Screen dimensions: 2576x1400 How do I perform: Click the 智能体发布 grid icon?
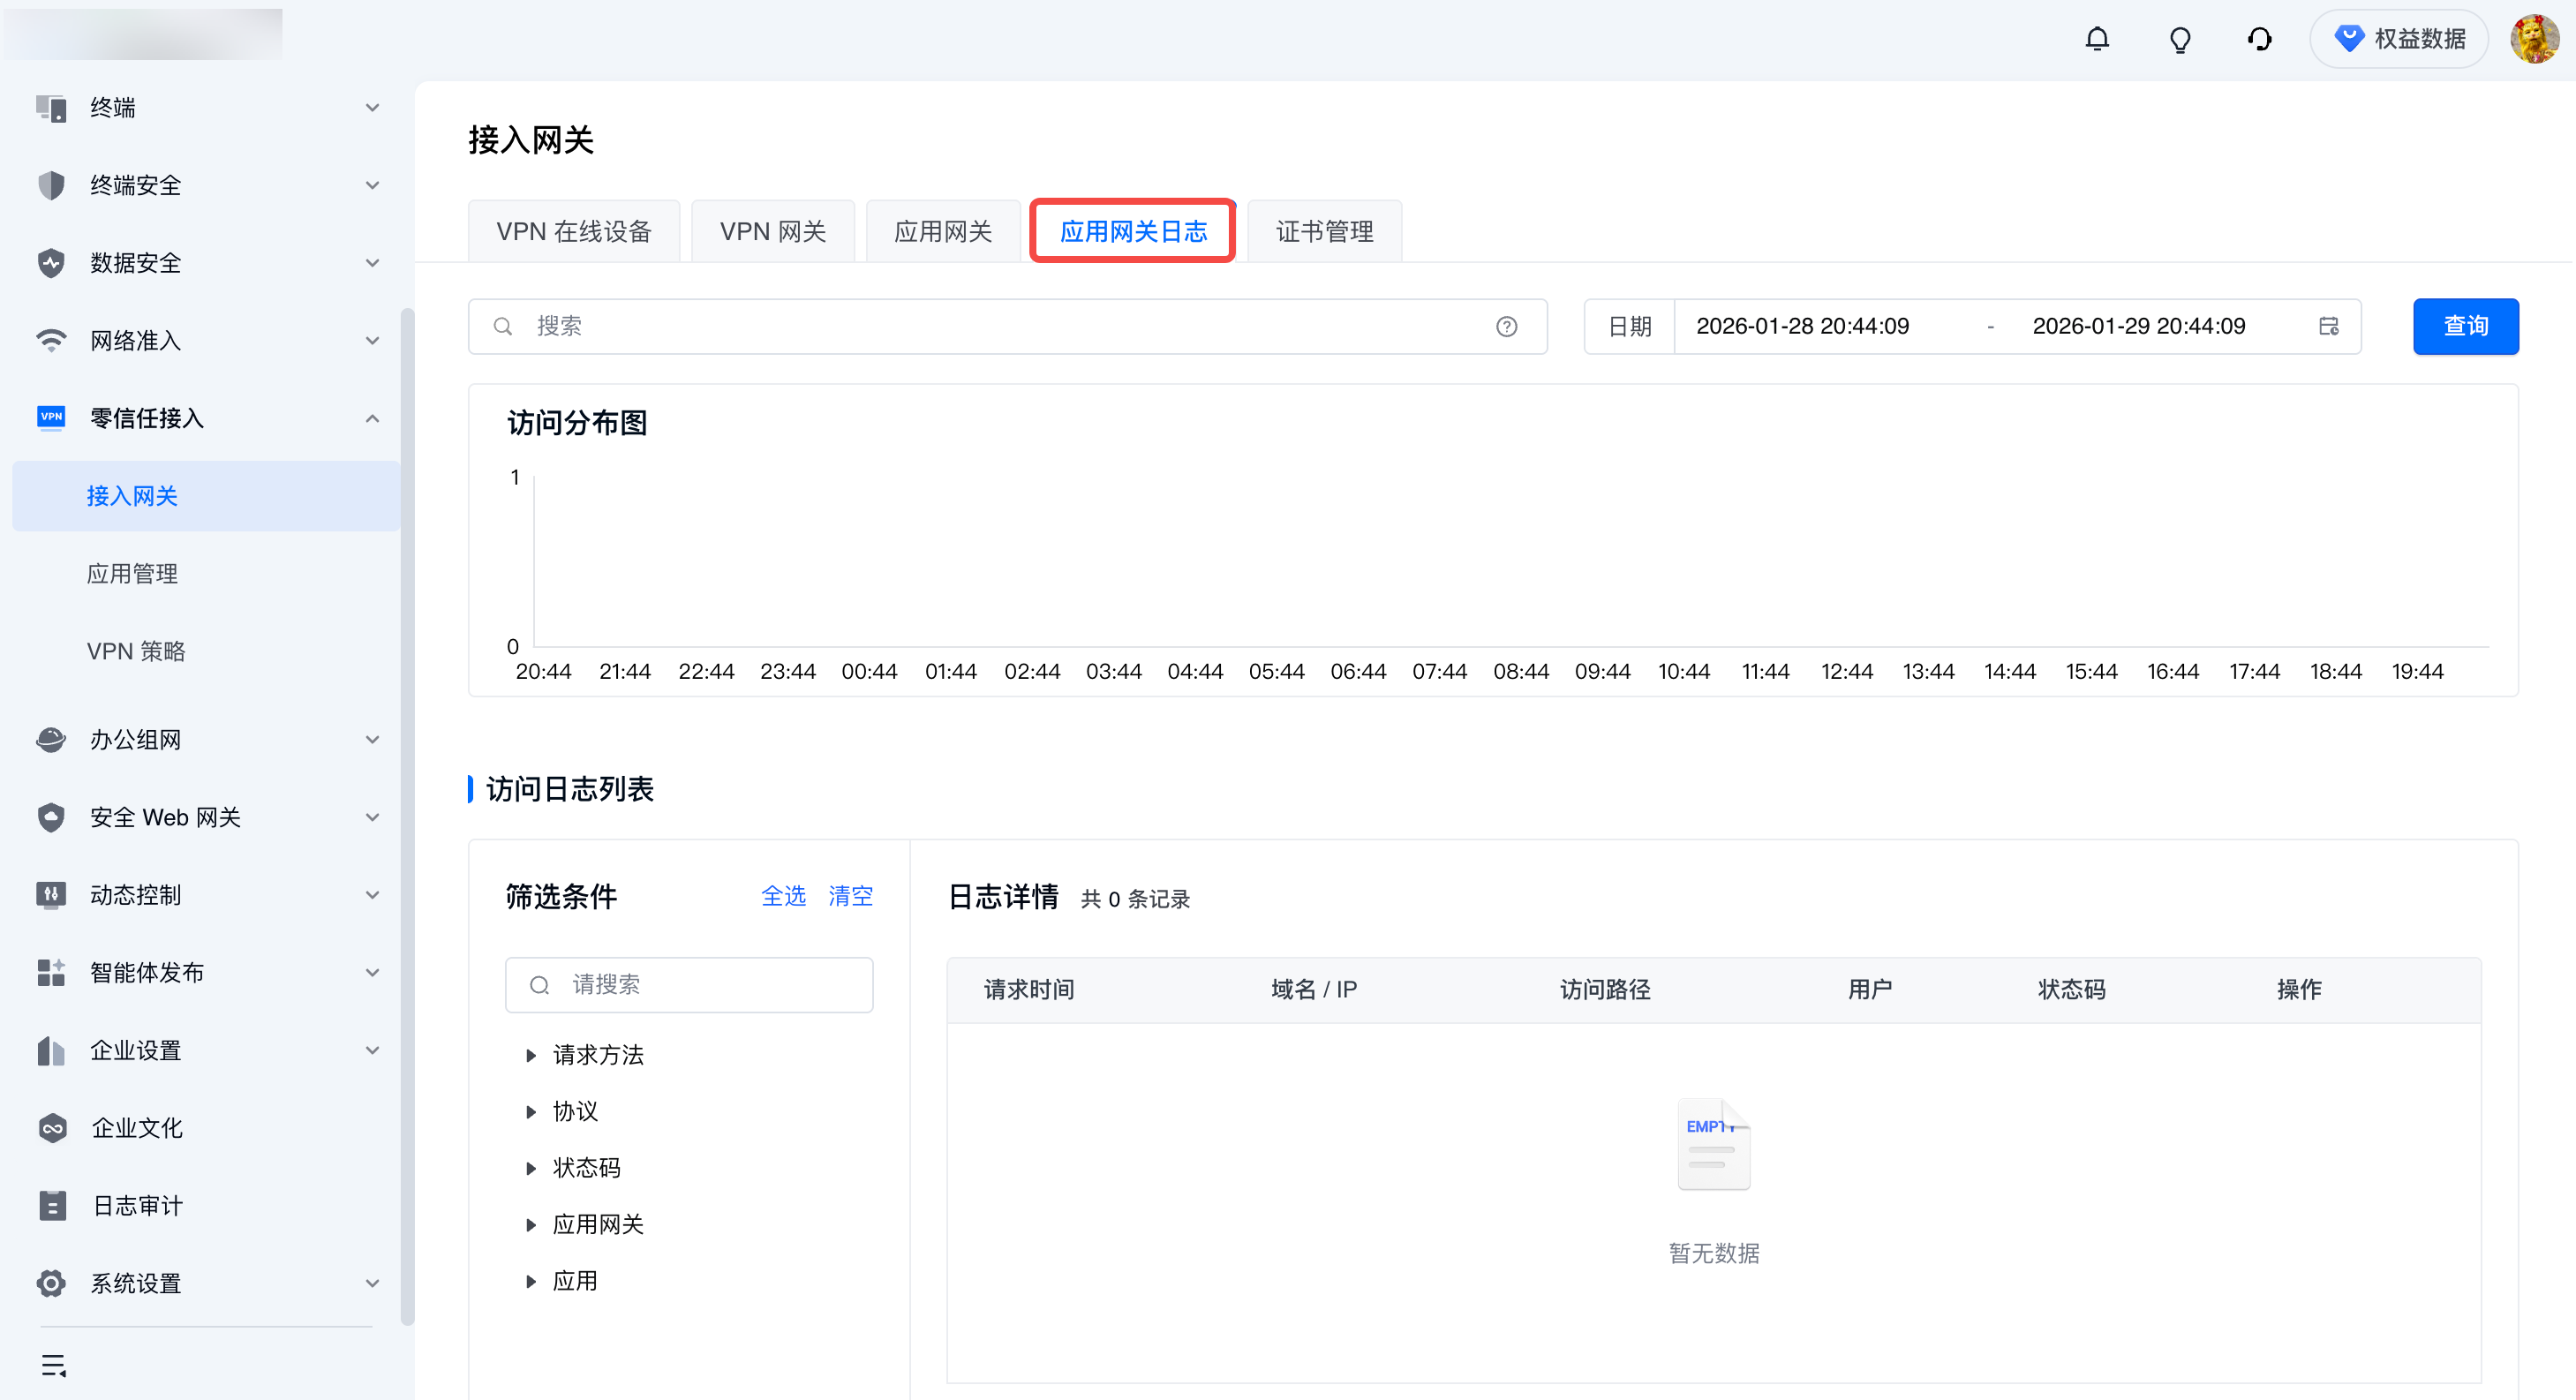(51, 973)
